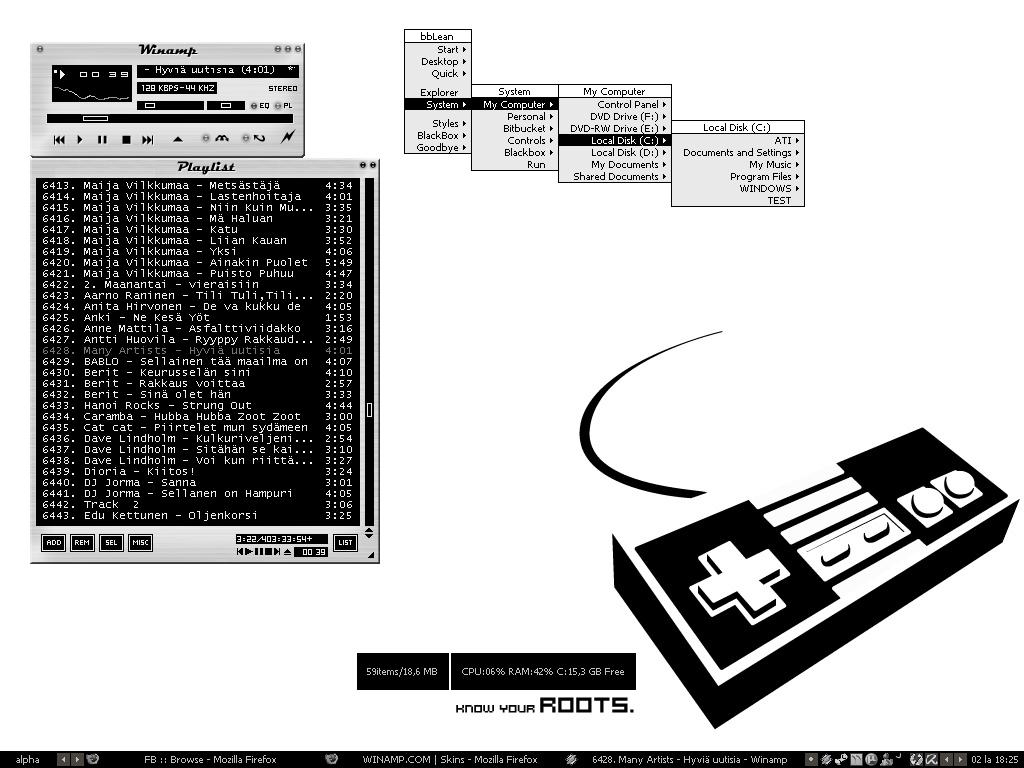This screenshot has width=1024, height=768.
Task: Stop playback in Winamp main window
Action: tap(127, 139)
